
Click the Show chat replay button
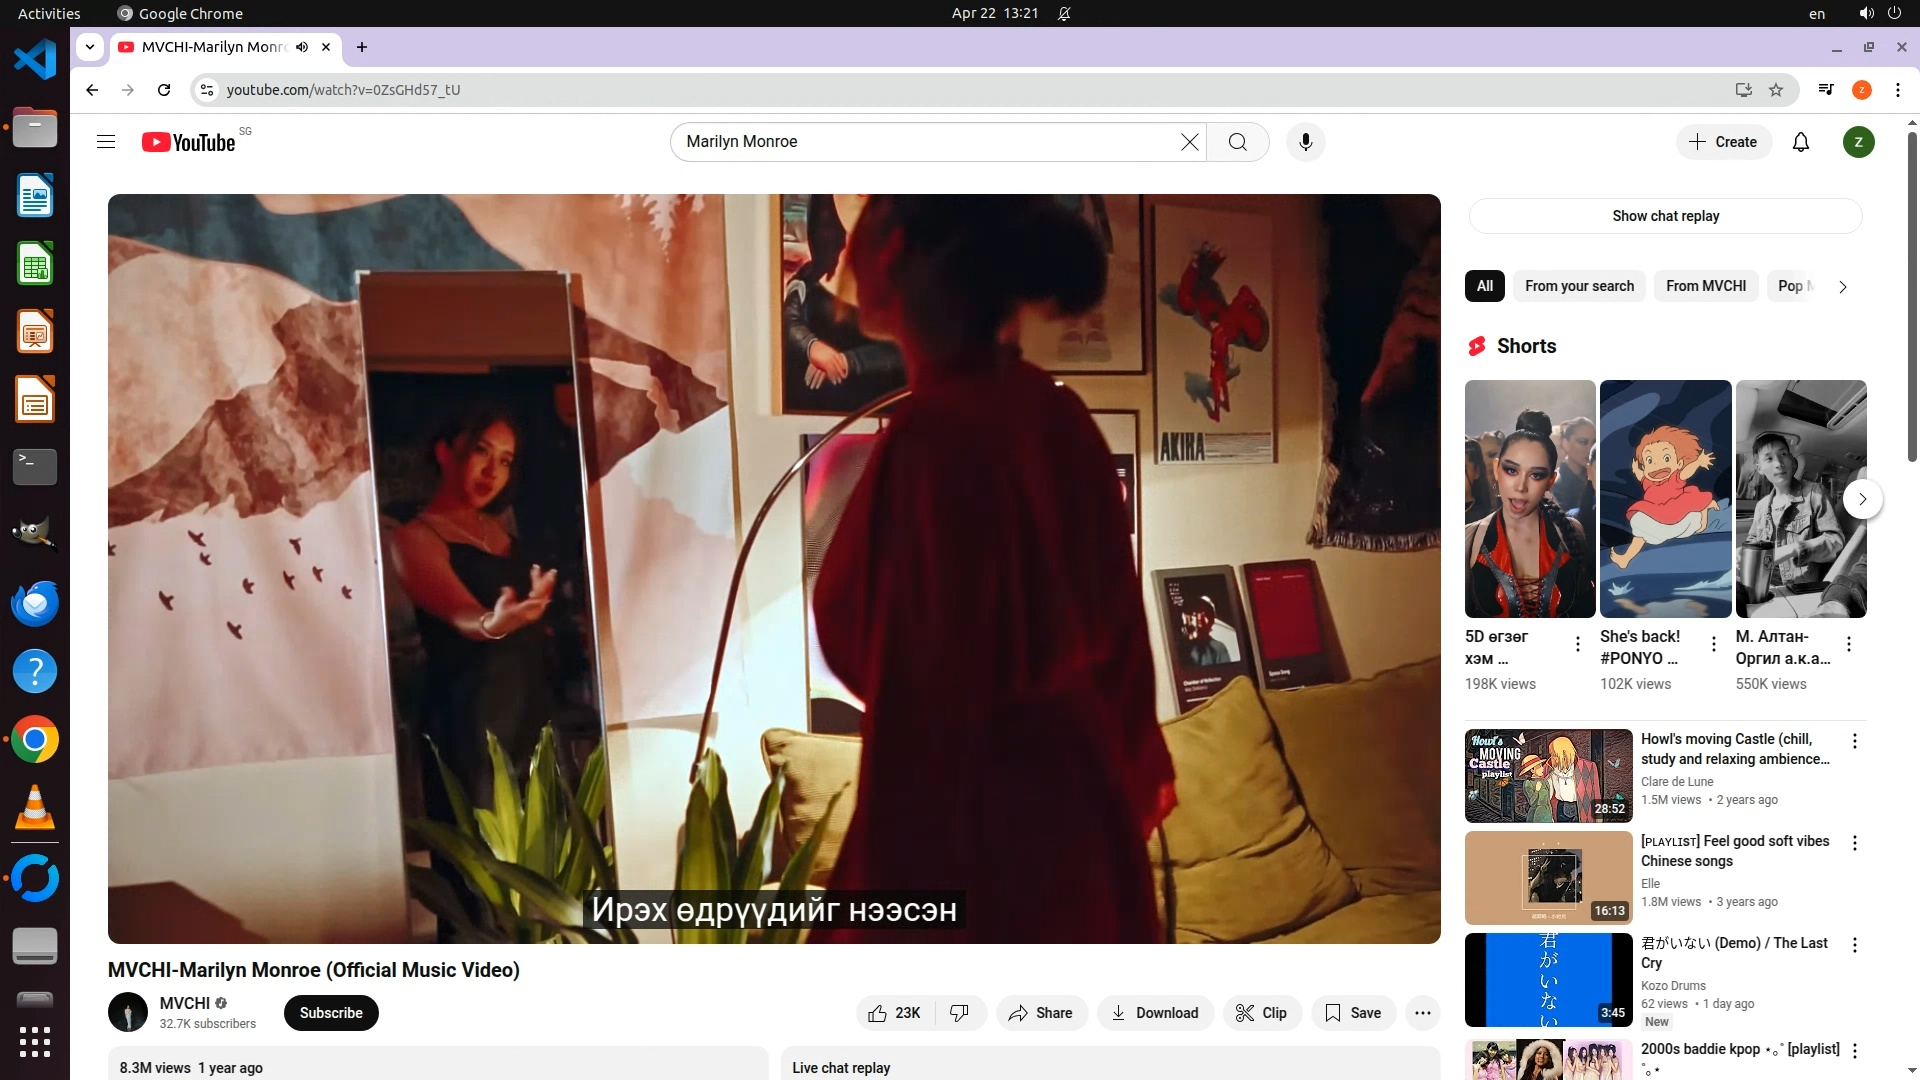pos(1665,216)
